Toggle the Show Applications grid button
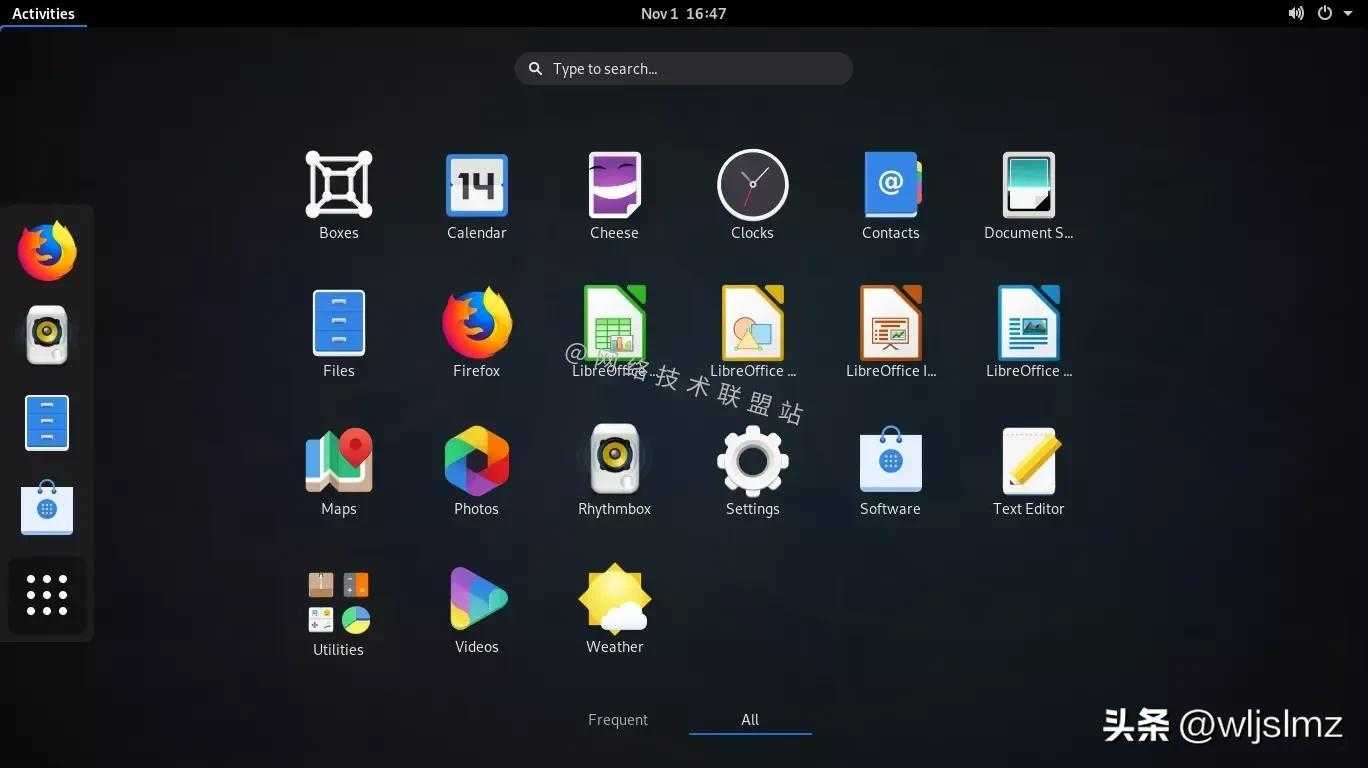This screenshot has width=1368, height=768. pyautogui.click(x=47, y=595)
